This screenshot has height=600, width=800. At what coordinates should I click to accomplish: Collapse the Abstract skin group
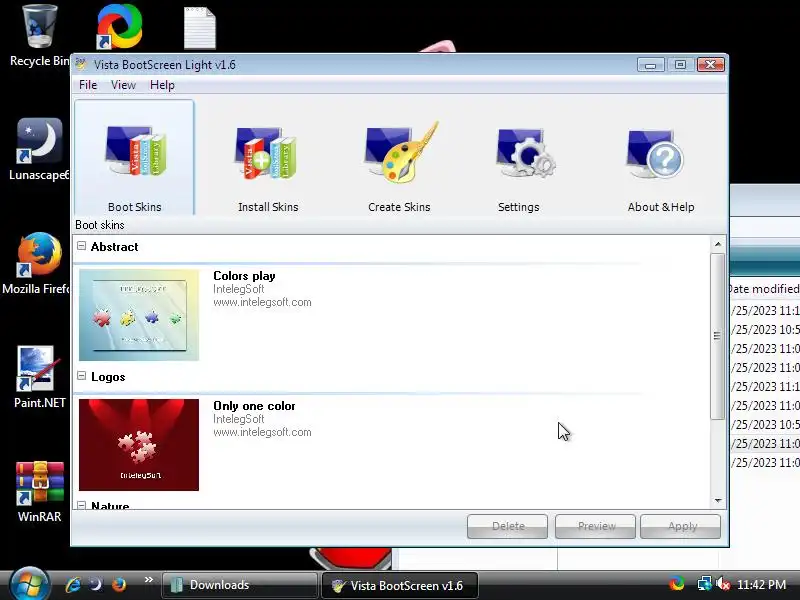(81, 246)
